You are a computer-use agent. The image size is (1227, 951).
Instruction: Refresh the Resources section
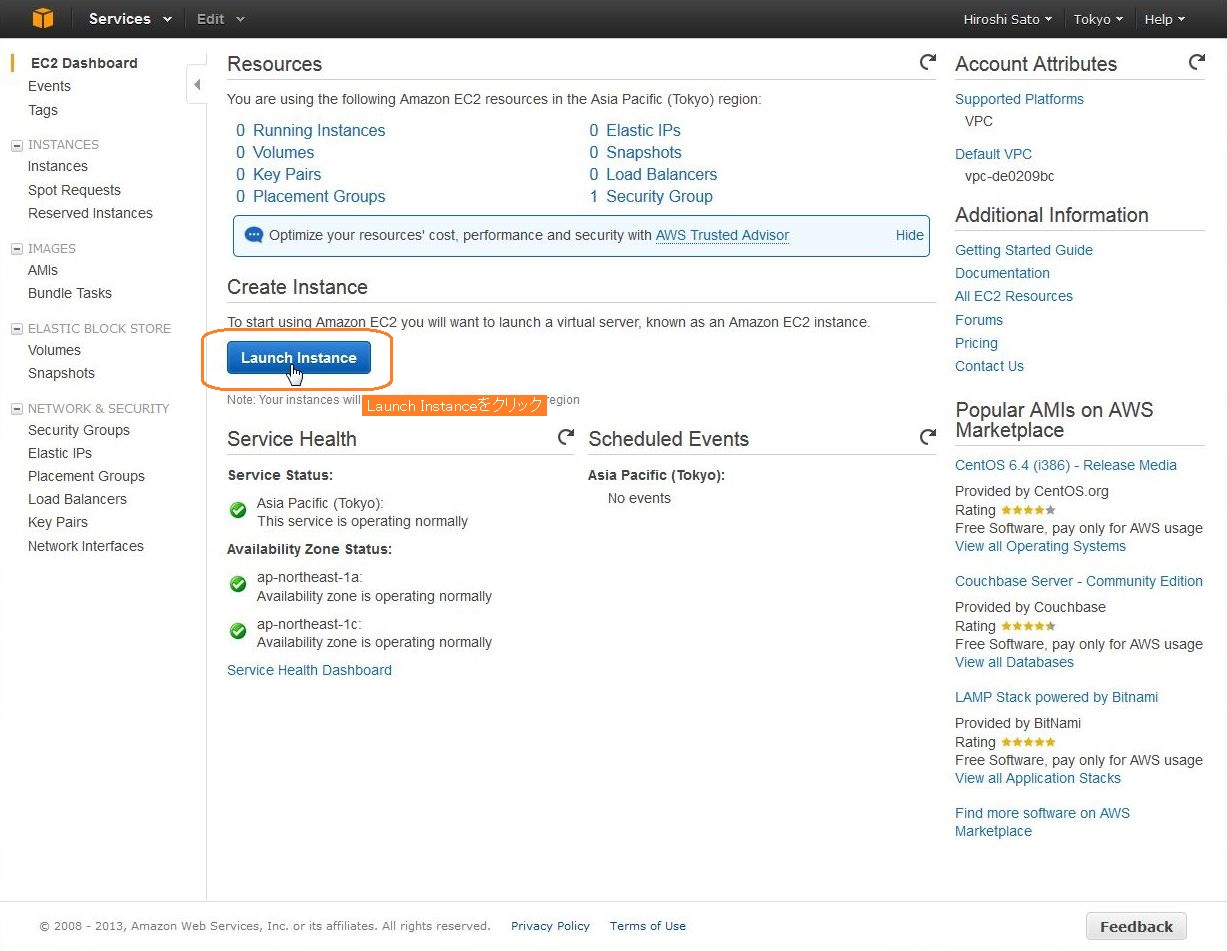(928, 62)
